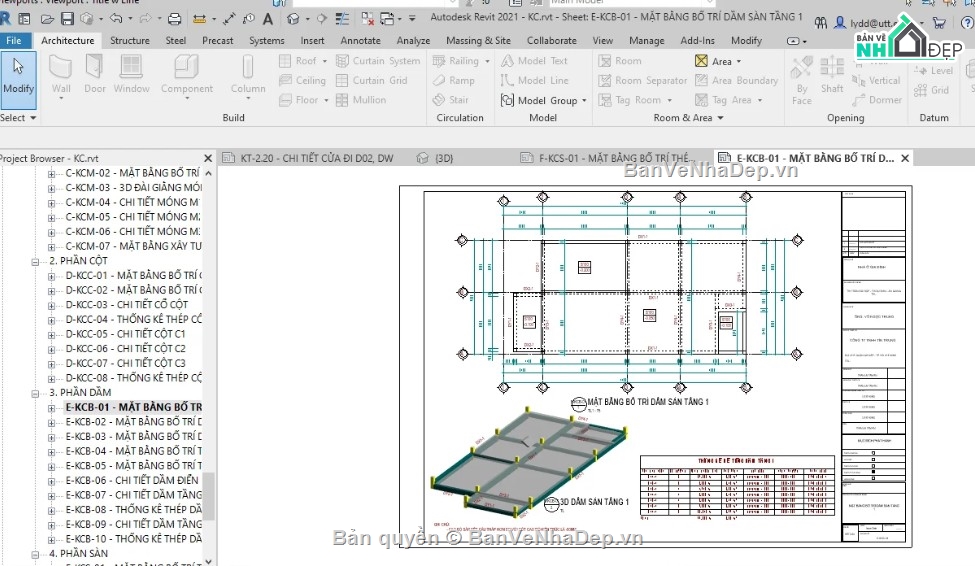Collapse the 3. PHẦN DẦM tree node

35,393
